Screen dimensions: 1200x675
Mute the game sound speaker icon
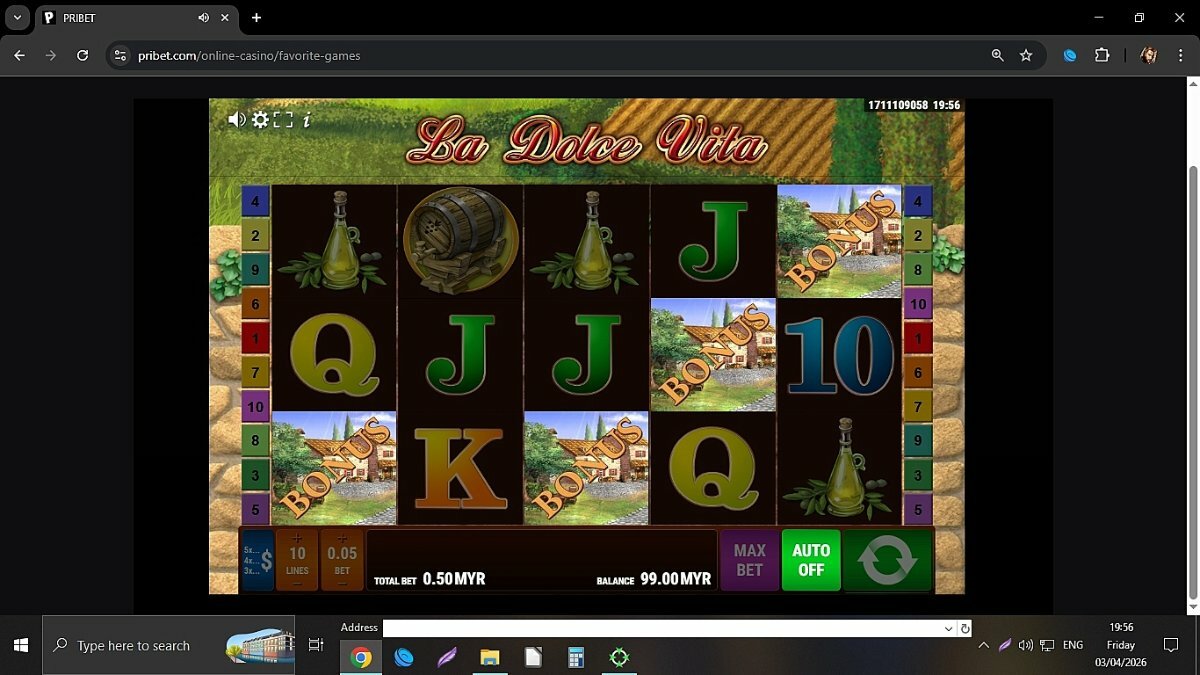(236, 120)
